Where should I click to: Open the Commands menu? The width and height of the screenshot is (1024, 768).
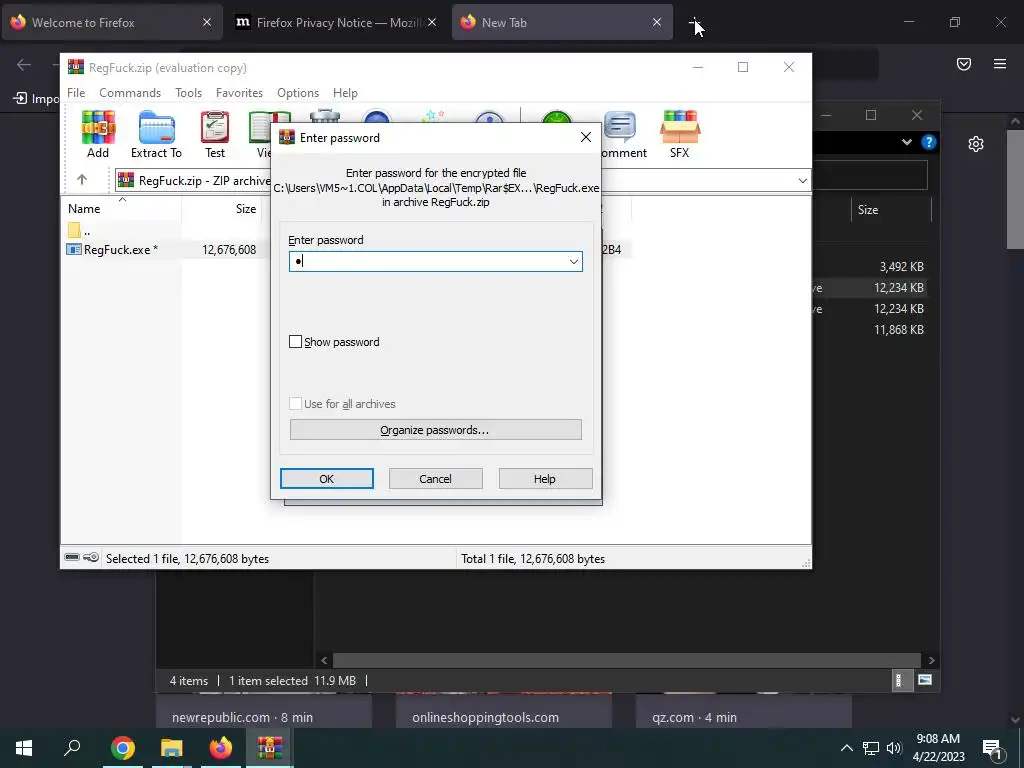pyautogui.click(x=130, y=93)
